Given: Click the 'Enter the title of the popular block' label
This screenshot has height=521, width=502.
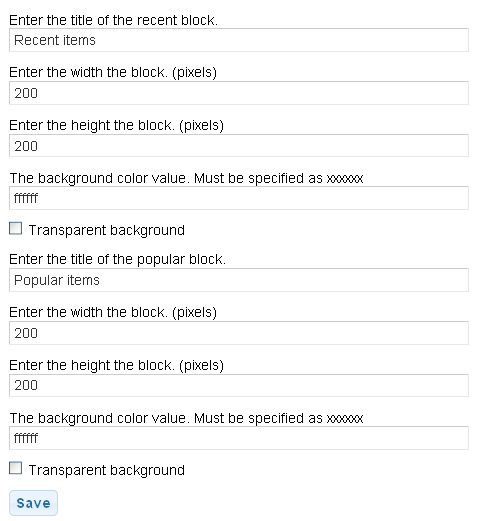Looking at the screenshot, I should point(117,259).
